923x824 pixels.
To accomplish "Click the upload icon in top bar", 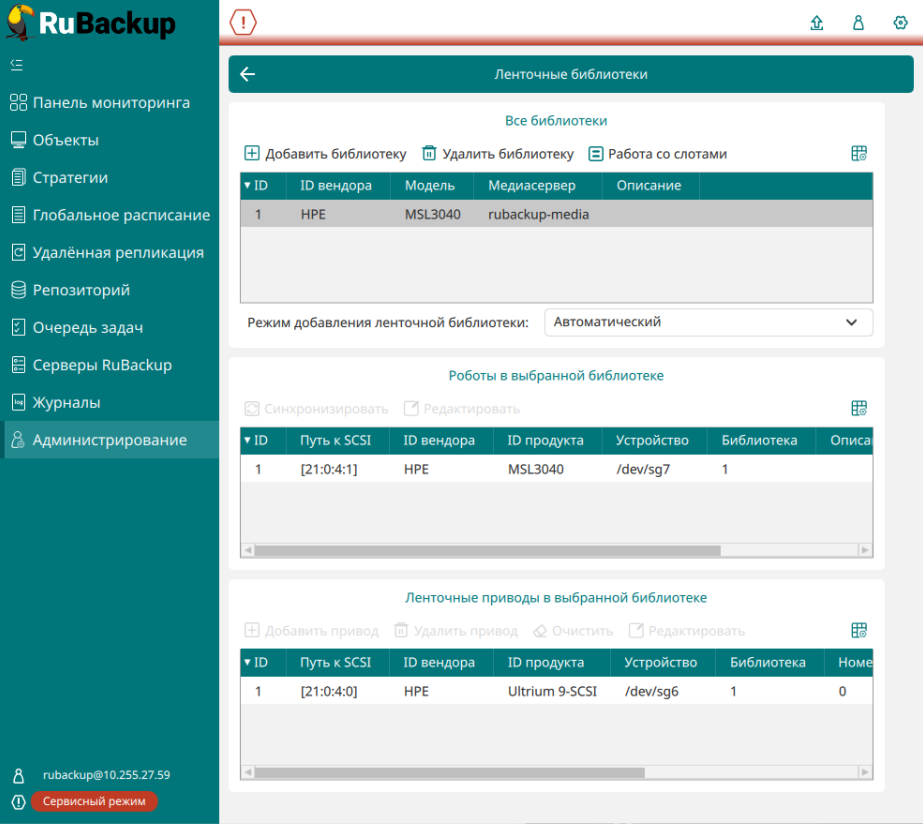I will coord(817,23).
